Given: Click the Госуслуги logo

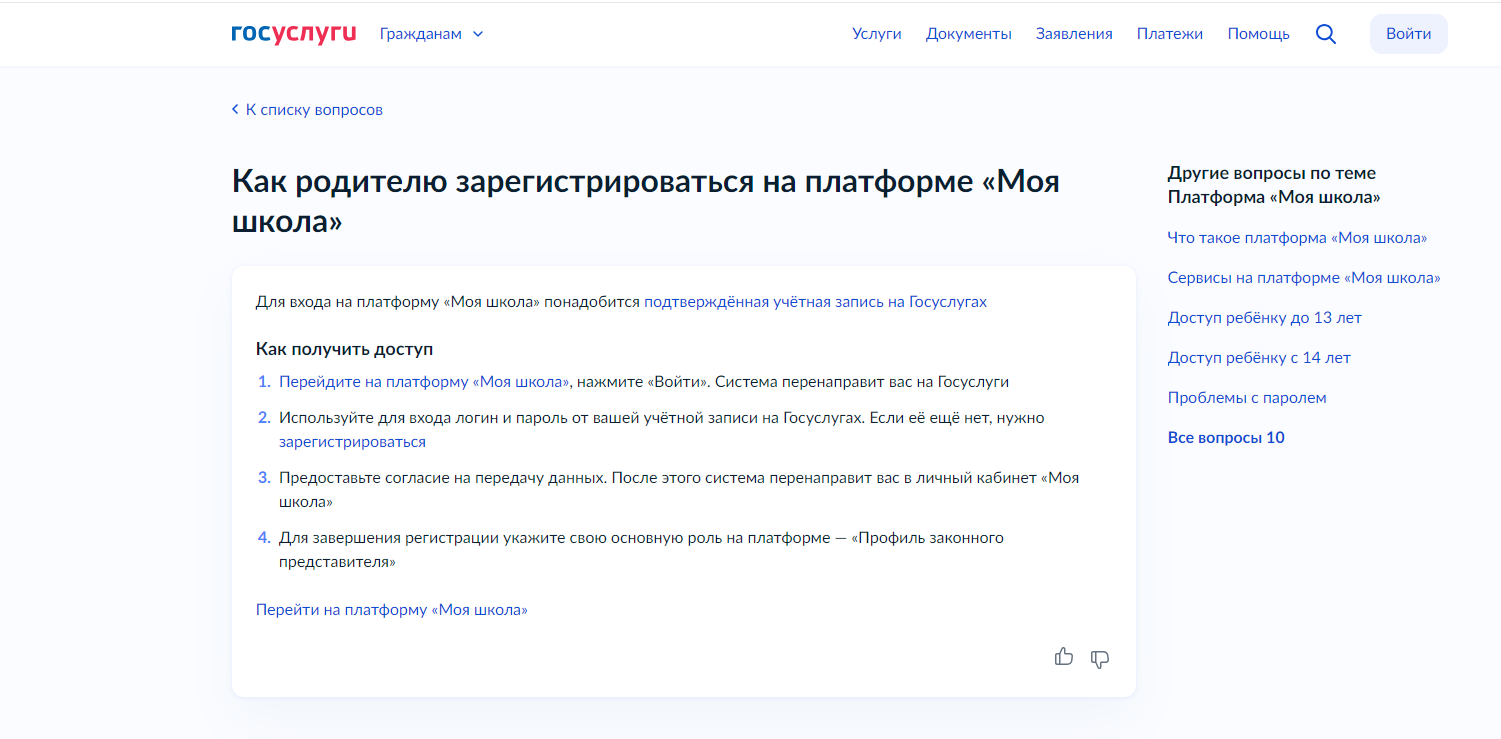Looking at the screenshot, I should (x=293, y=34).
